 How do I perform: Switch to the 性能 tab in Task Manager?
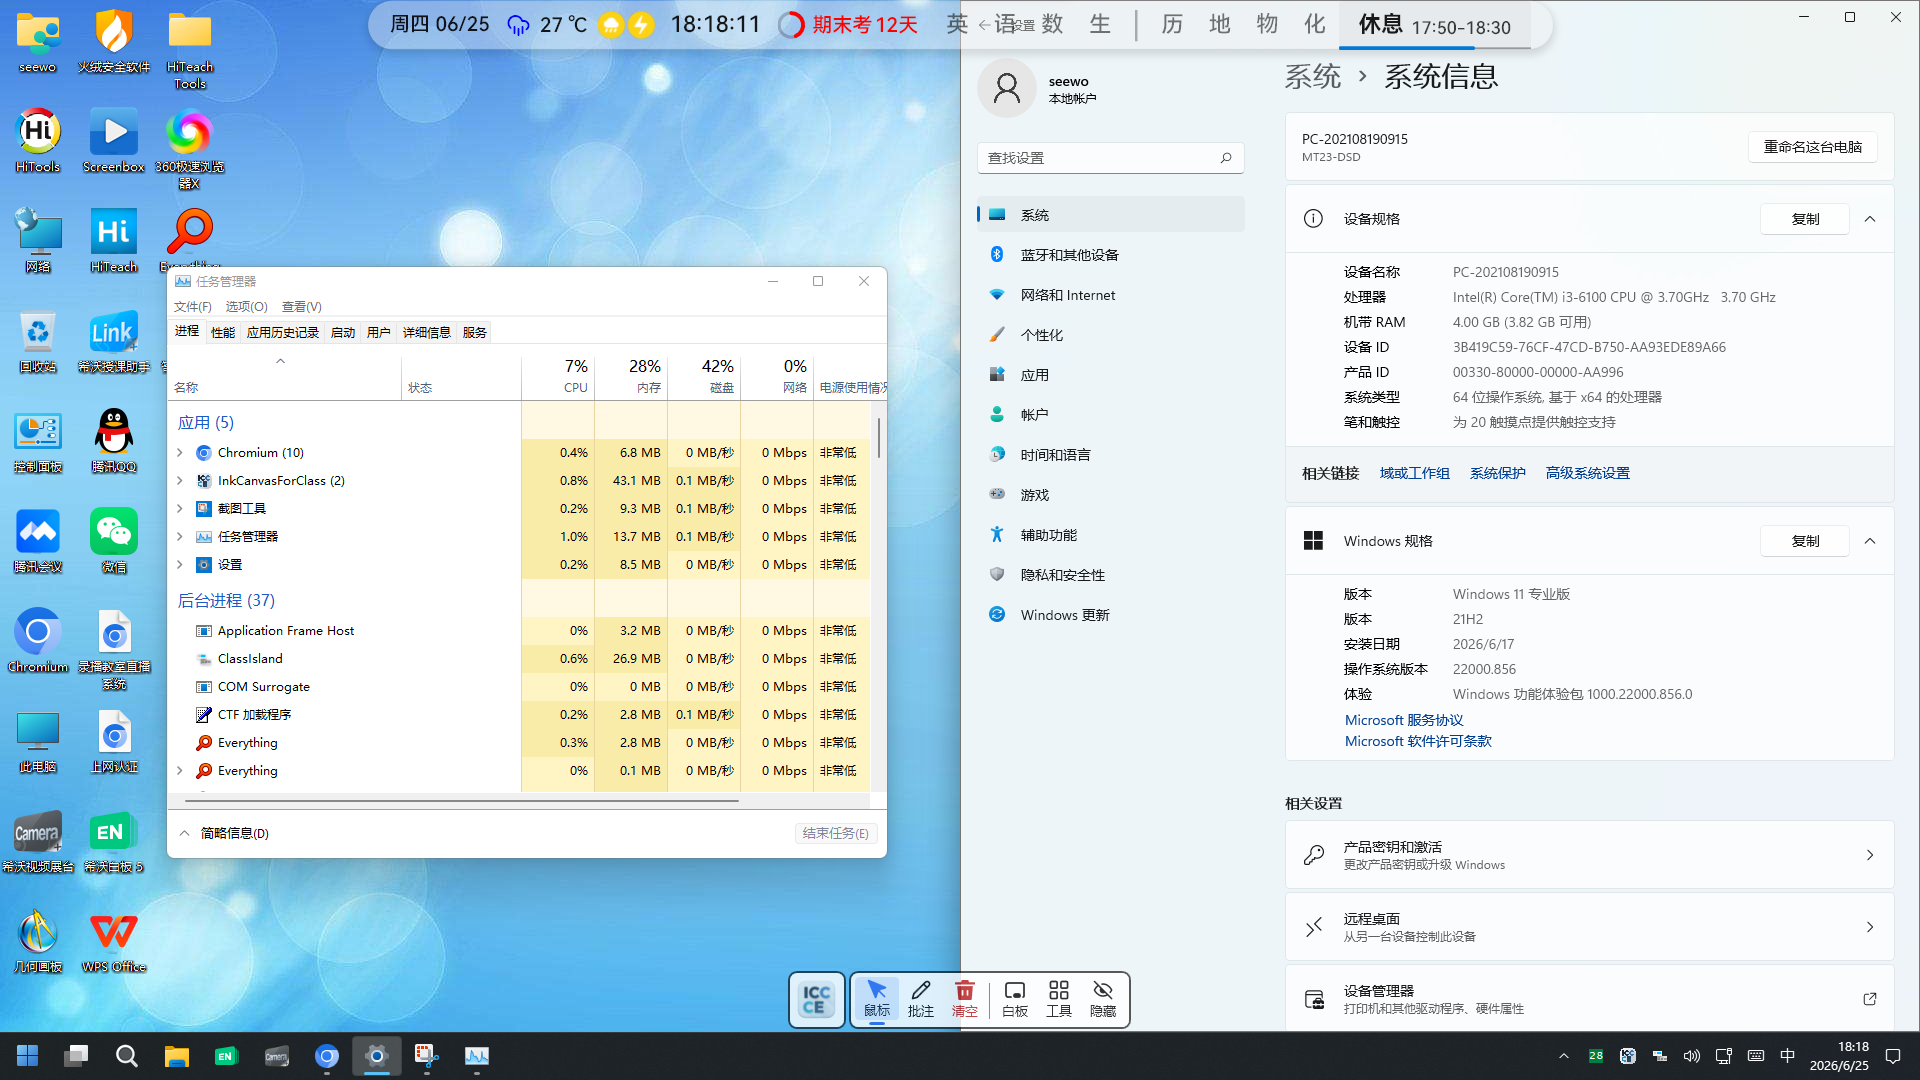223,332
